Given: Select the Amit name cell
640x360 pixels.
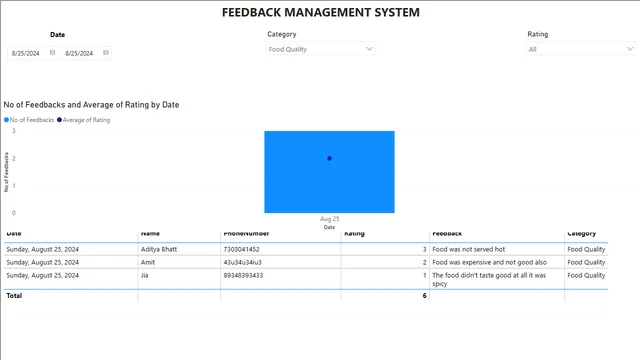Looking at the screenshot, I should coord(148,262).
